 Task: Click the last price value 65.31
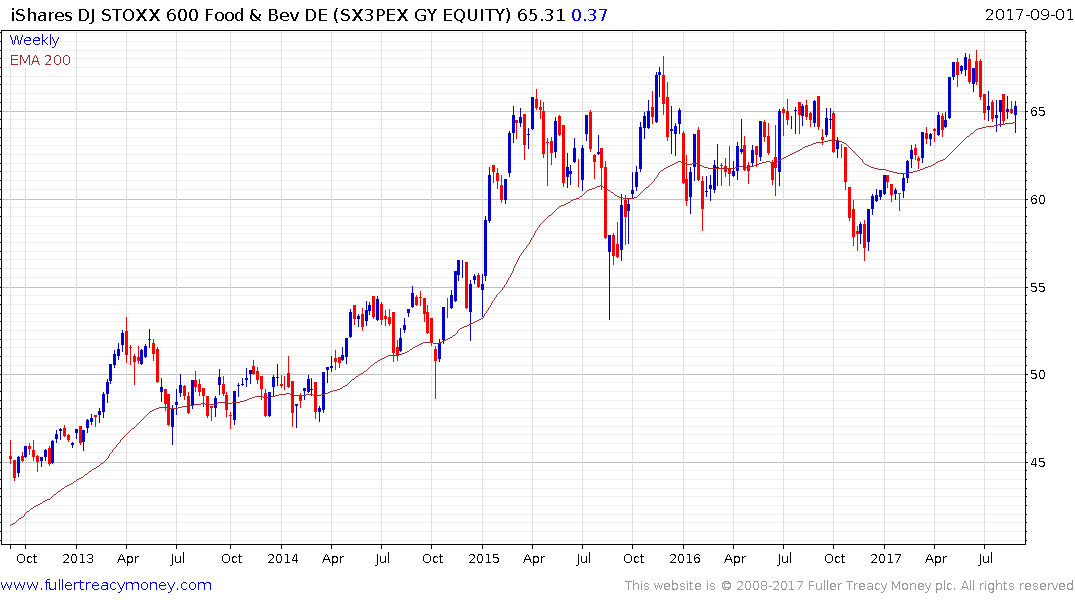[x=541, y=15]
